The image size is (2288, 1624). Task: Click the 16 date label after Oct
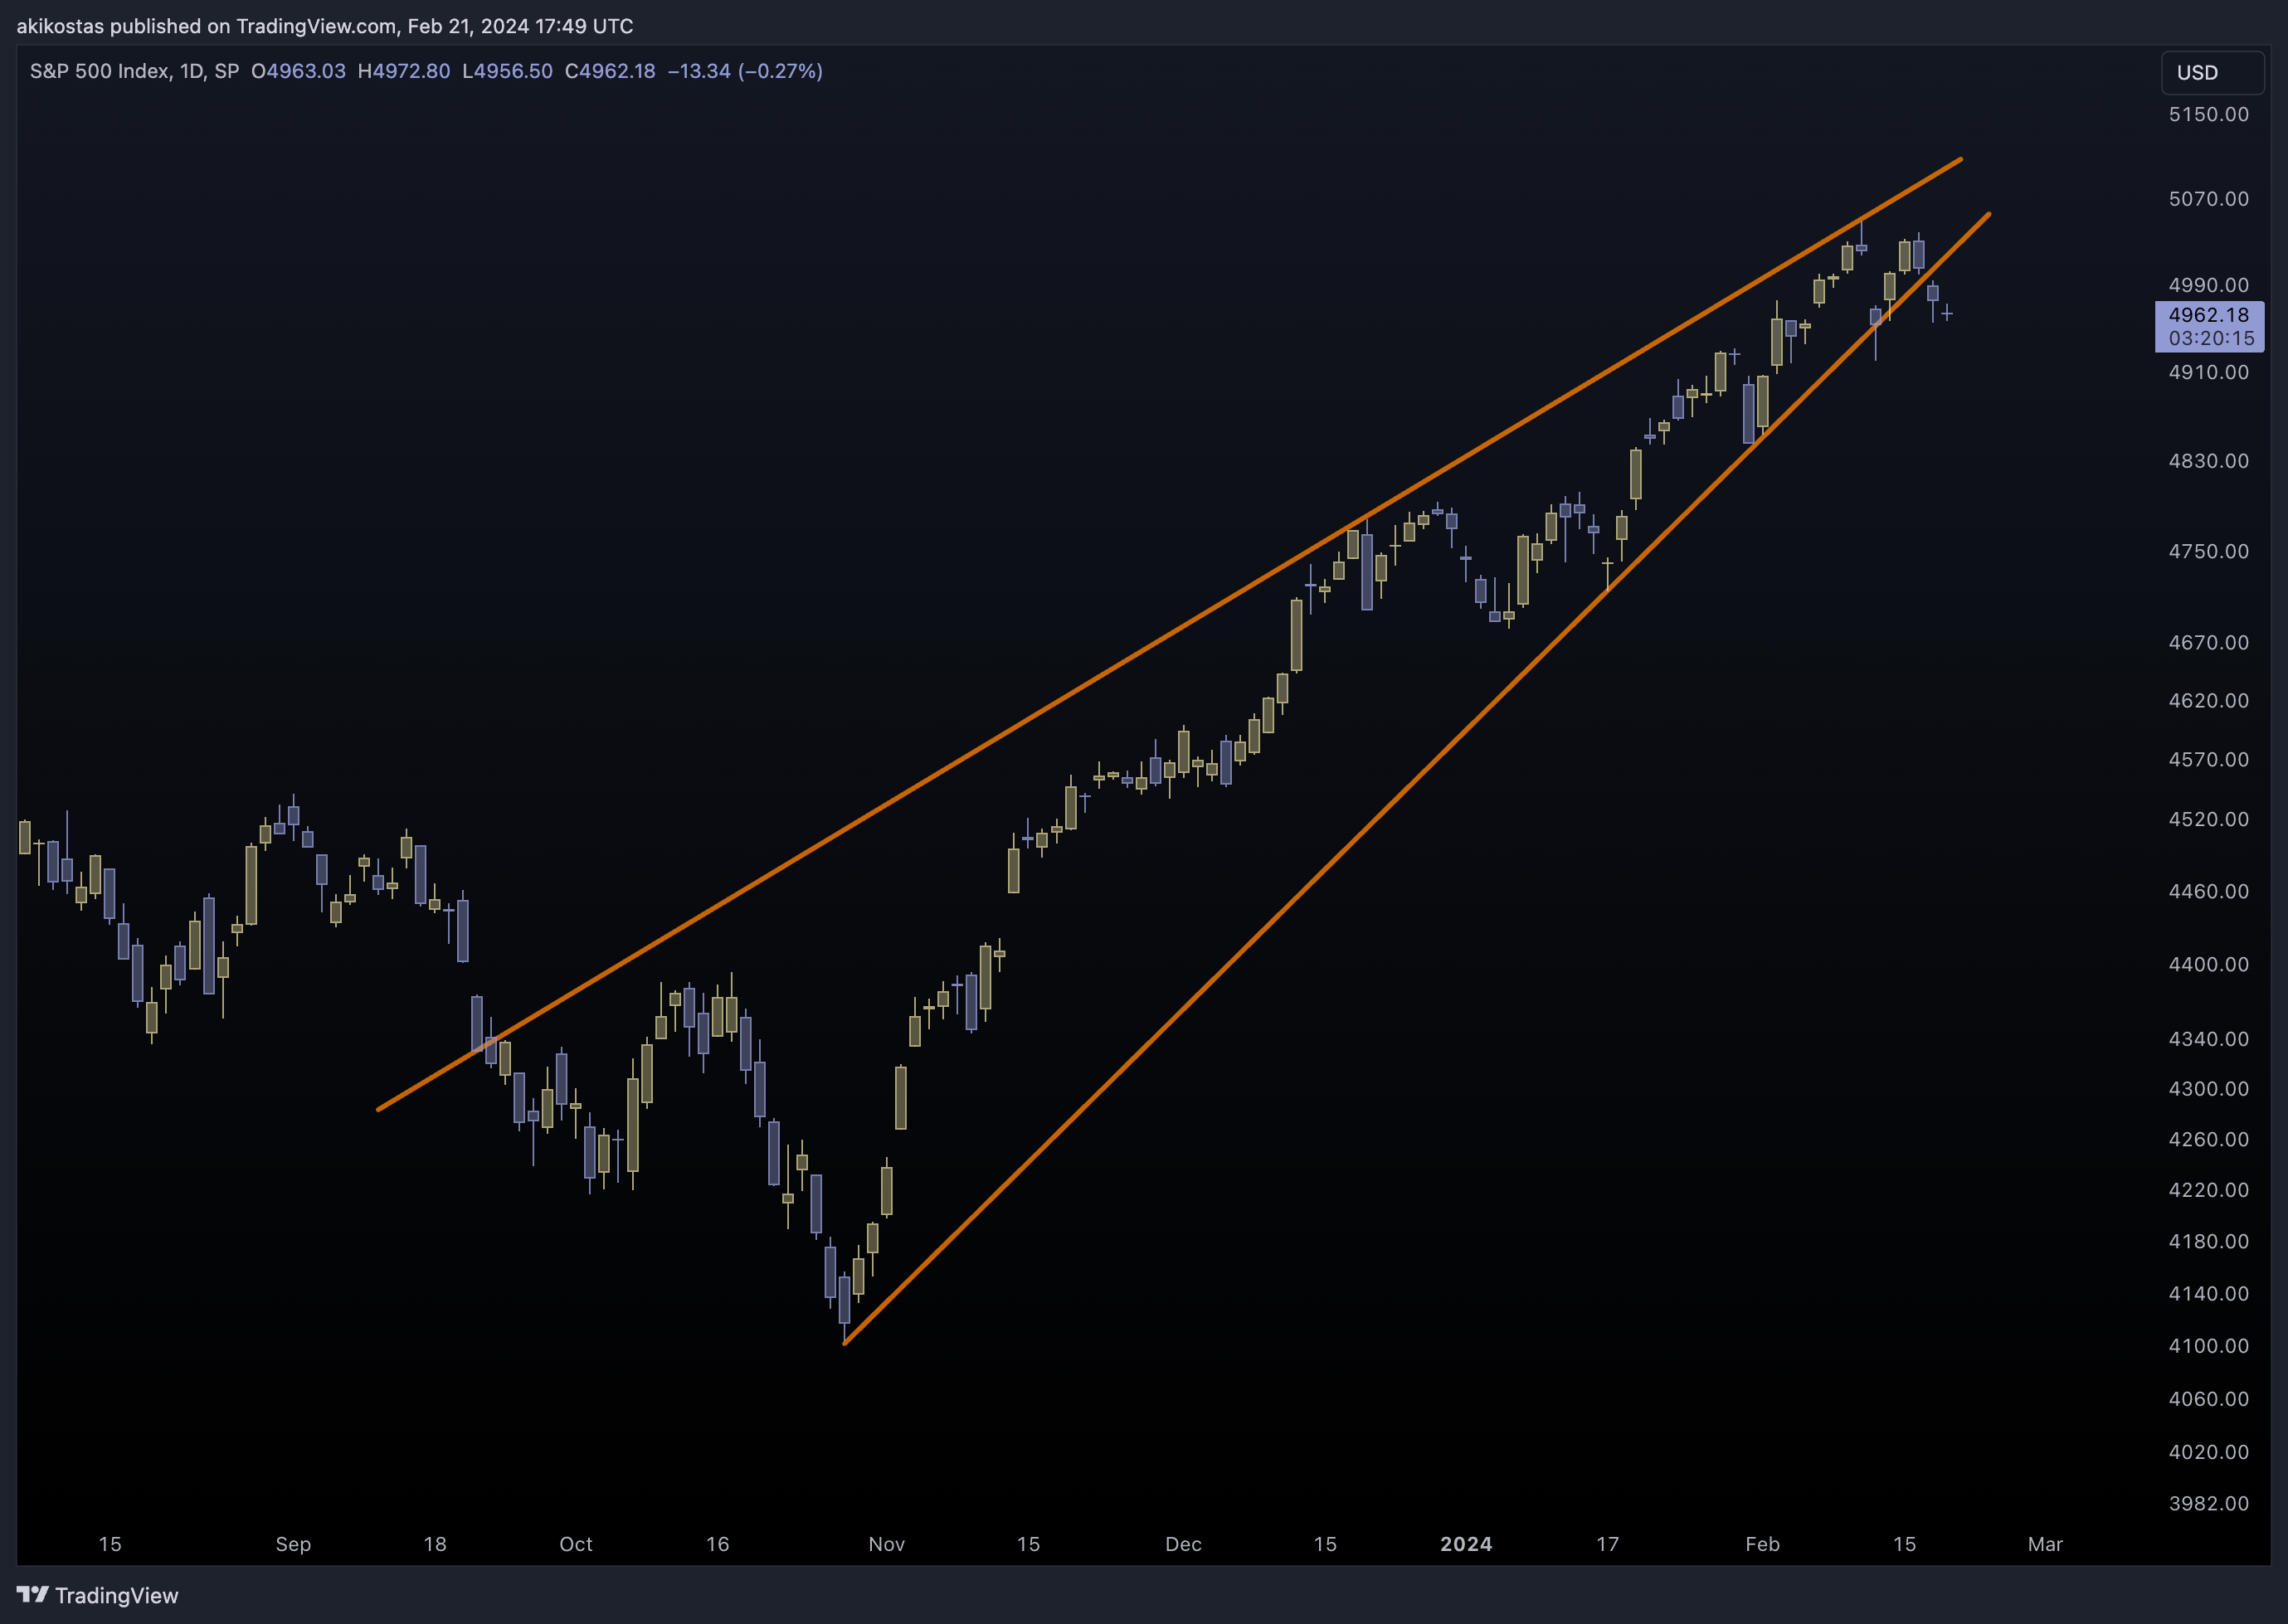pos(718,1544)
